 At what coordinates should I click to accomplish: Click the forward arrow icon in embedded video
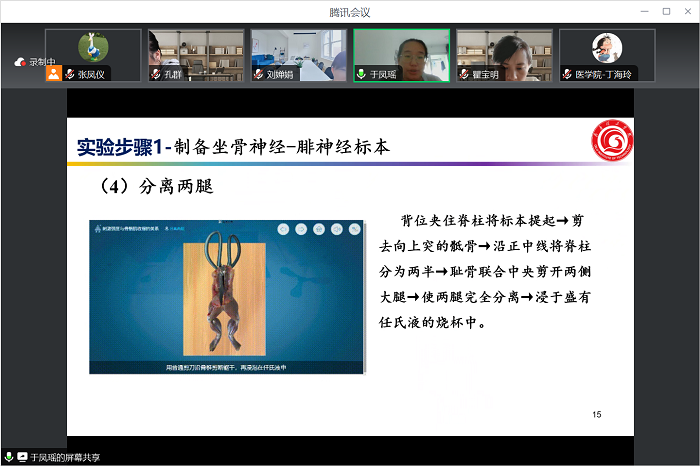(x=302, y=229)
